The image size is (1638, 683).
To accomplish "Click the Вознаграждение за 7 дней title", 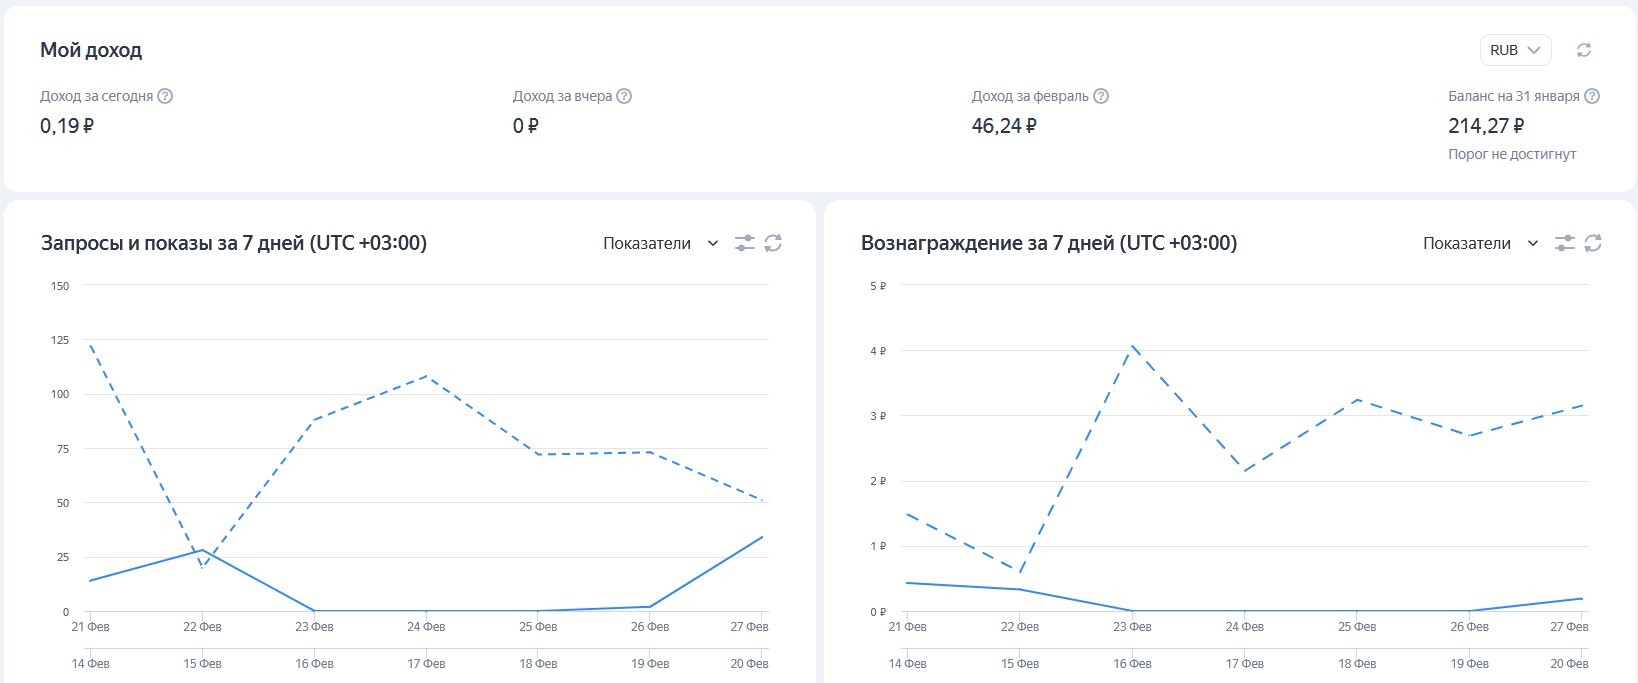I will point(1049,243).
